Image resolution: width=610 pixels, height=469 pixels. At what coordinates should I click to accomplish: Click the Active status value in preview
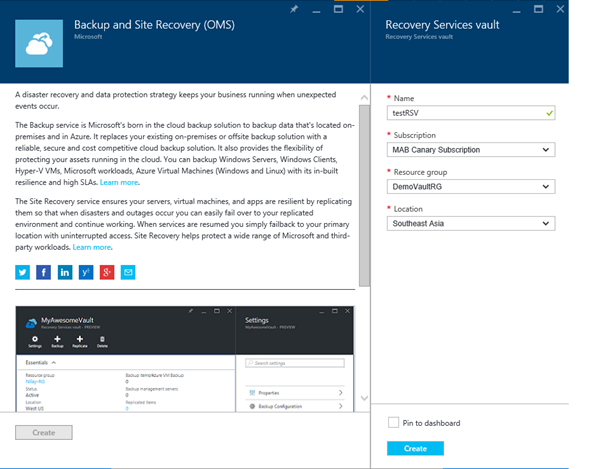pyautogui.click(x=32, y=395)
